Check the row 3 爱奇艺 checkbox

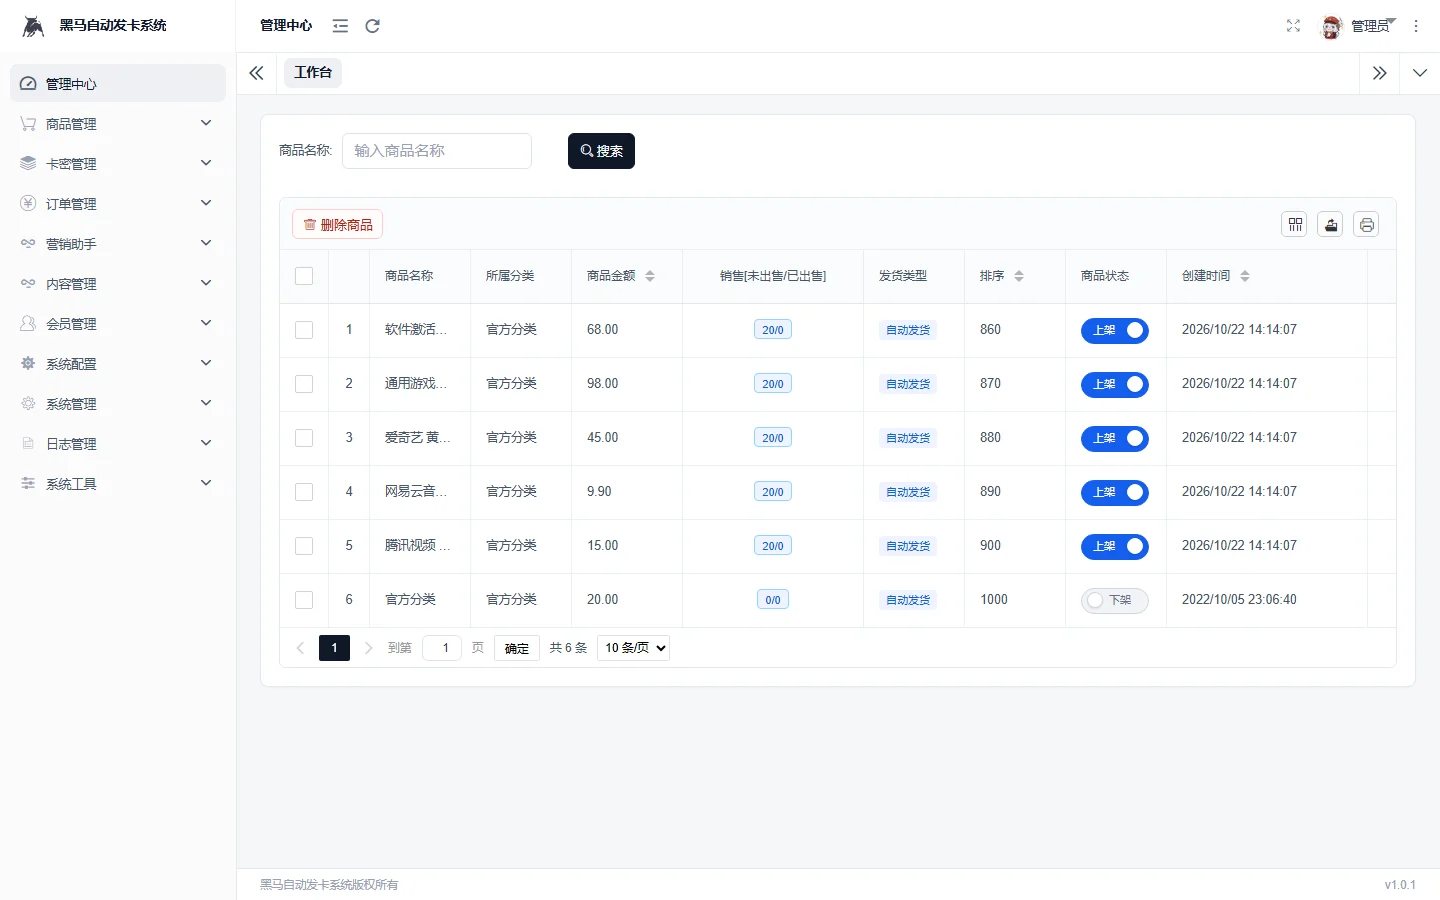pyautogui.click(x=304, y=438)
